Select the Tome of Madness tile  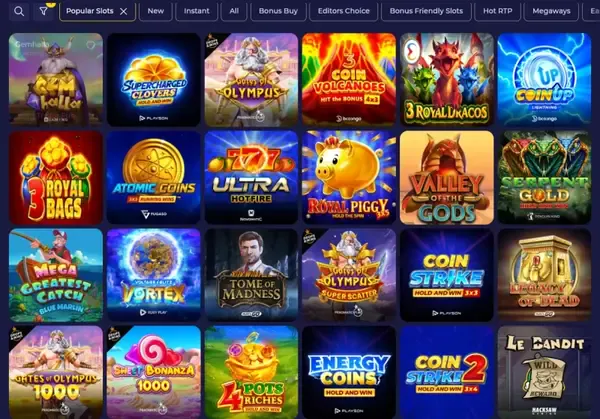pyautogui.click(x=251, y=275)
